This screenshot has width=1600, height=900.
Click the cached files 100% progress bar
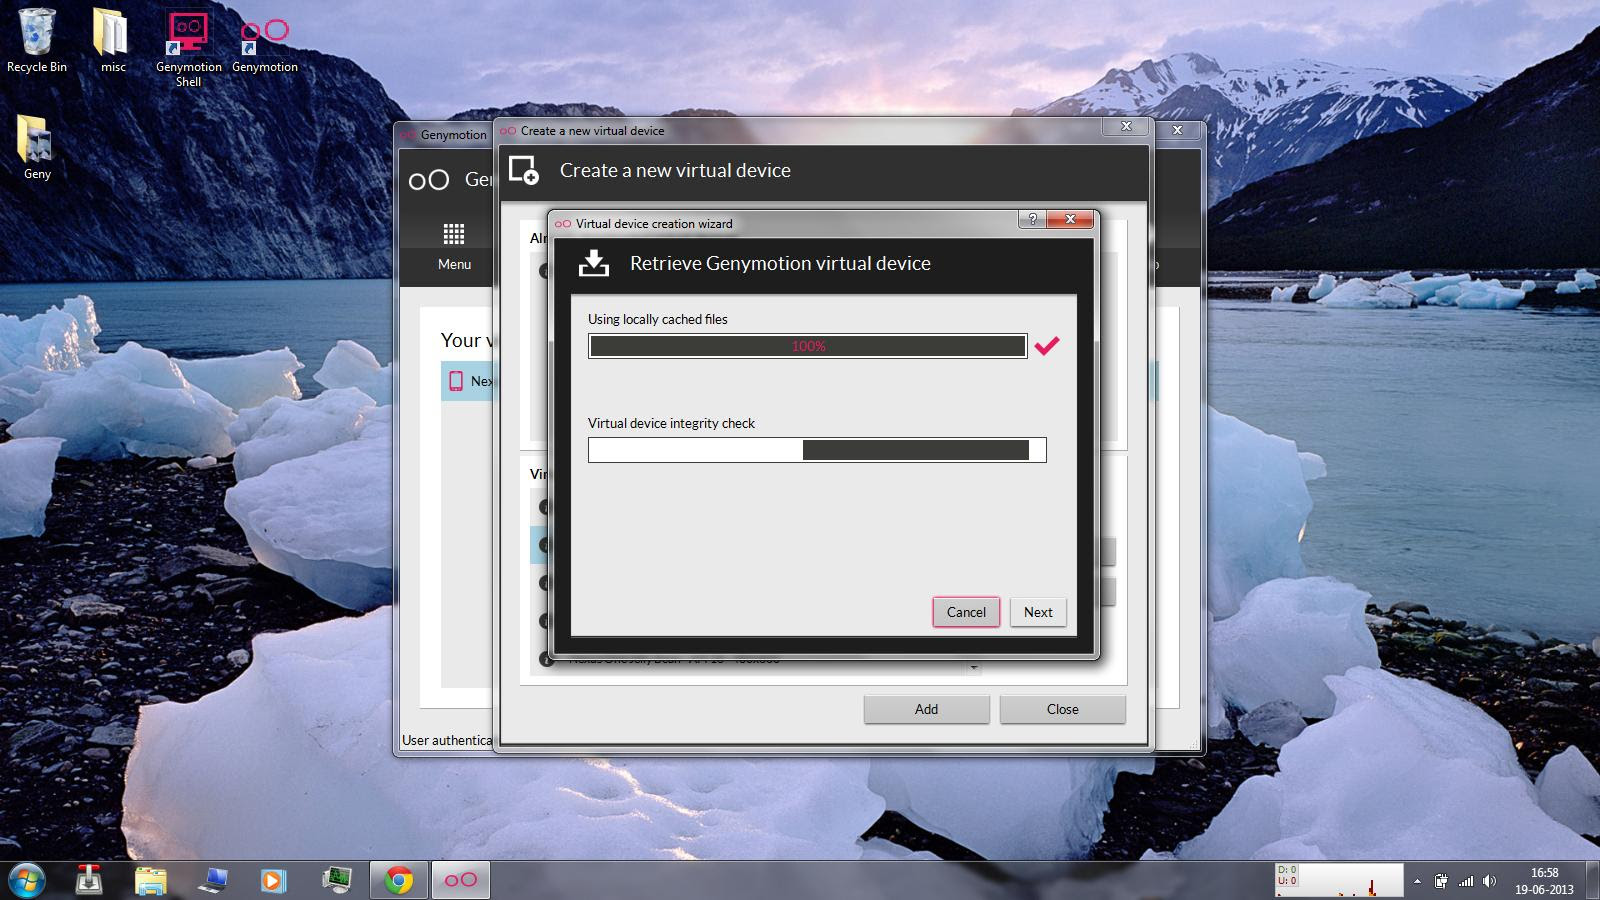pos(807,346)
